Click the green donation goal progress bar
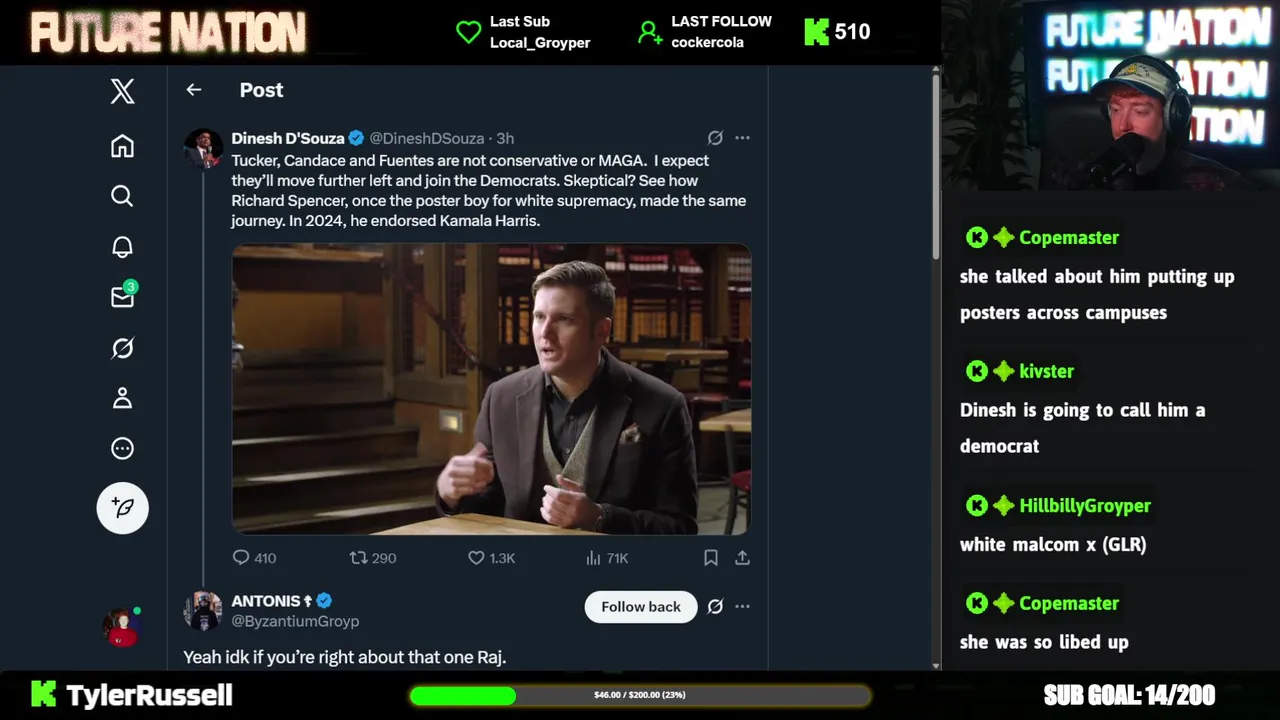 [640, 695]
